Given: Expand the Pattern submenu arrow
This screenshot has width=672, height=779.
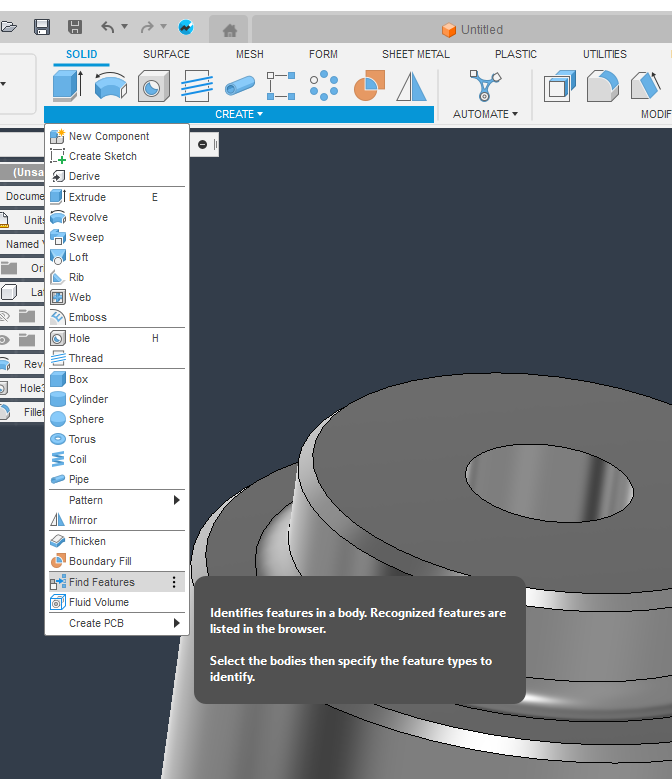Looking at the screenshot, I should point(176,500).
